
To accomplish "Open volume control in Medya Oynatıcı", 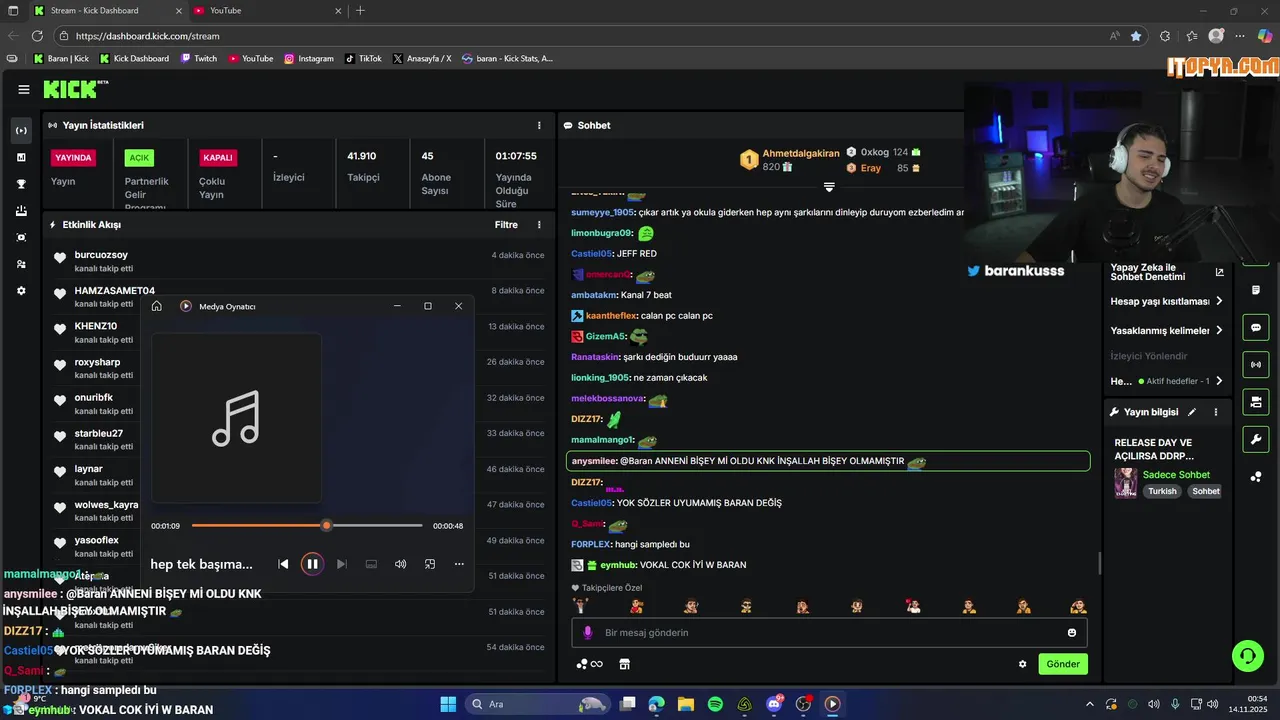I will click(x=400, y=564).
